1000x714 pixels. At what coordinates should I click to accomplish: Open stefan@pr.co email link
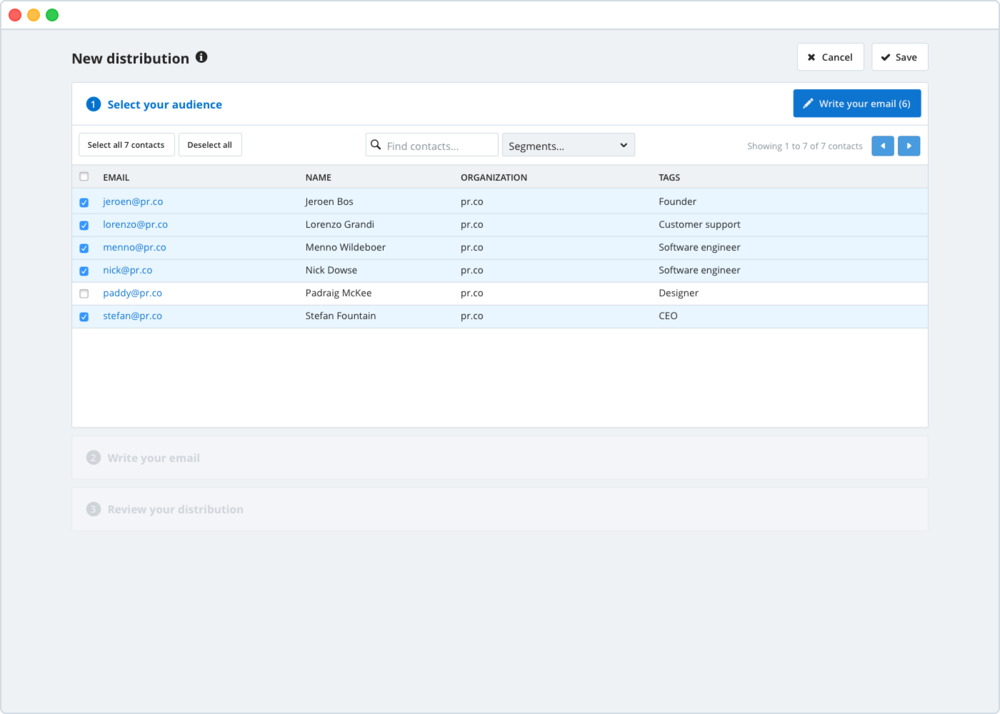(132, 316)
